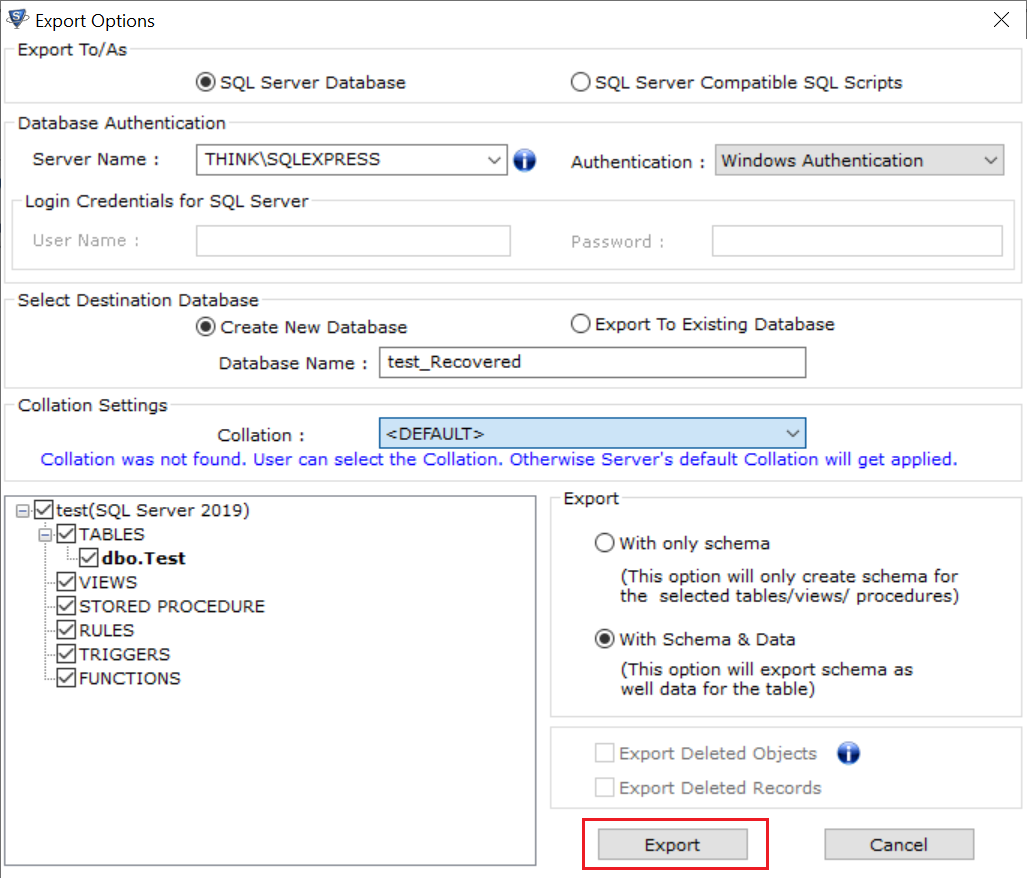Tick the Export Deleted Objects checkbox
1027x878 pixels.
605,753
